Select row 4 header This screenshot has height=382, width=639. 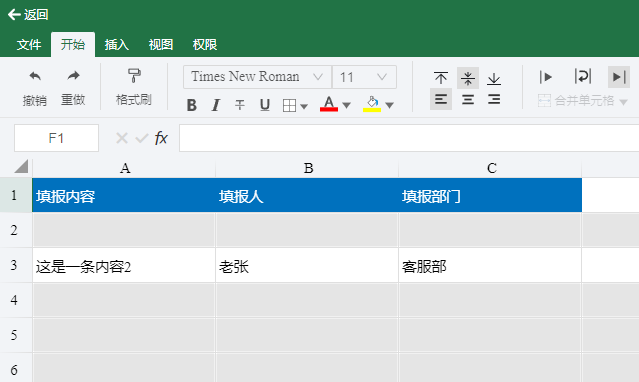click(16, 300)
